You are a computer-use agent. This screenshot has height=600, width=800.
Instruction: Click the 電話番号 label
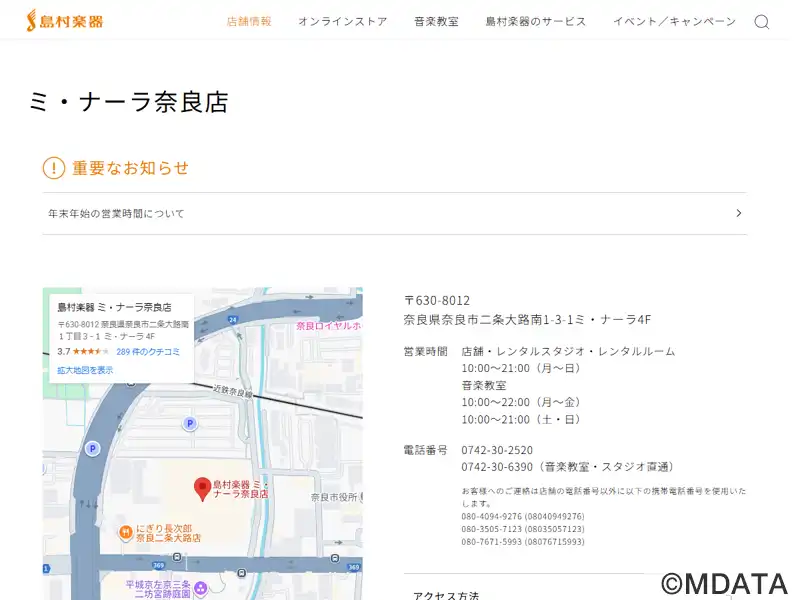tap(426, 450)
